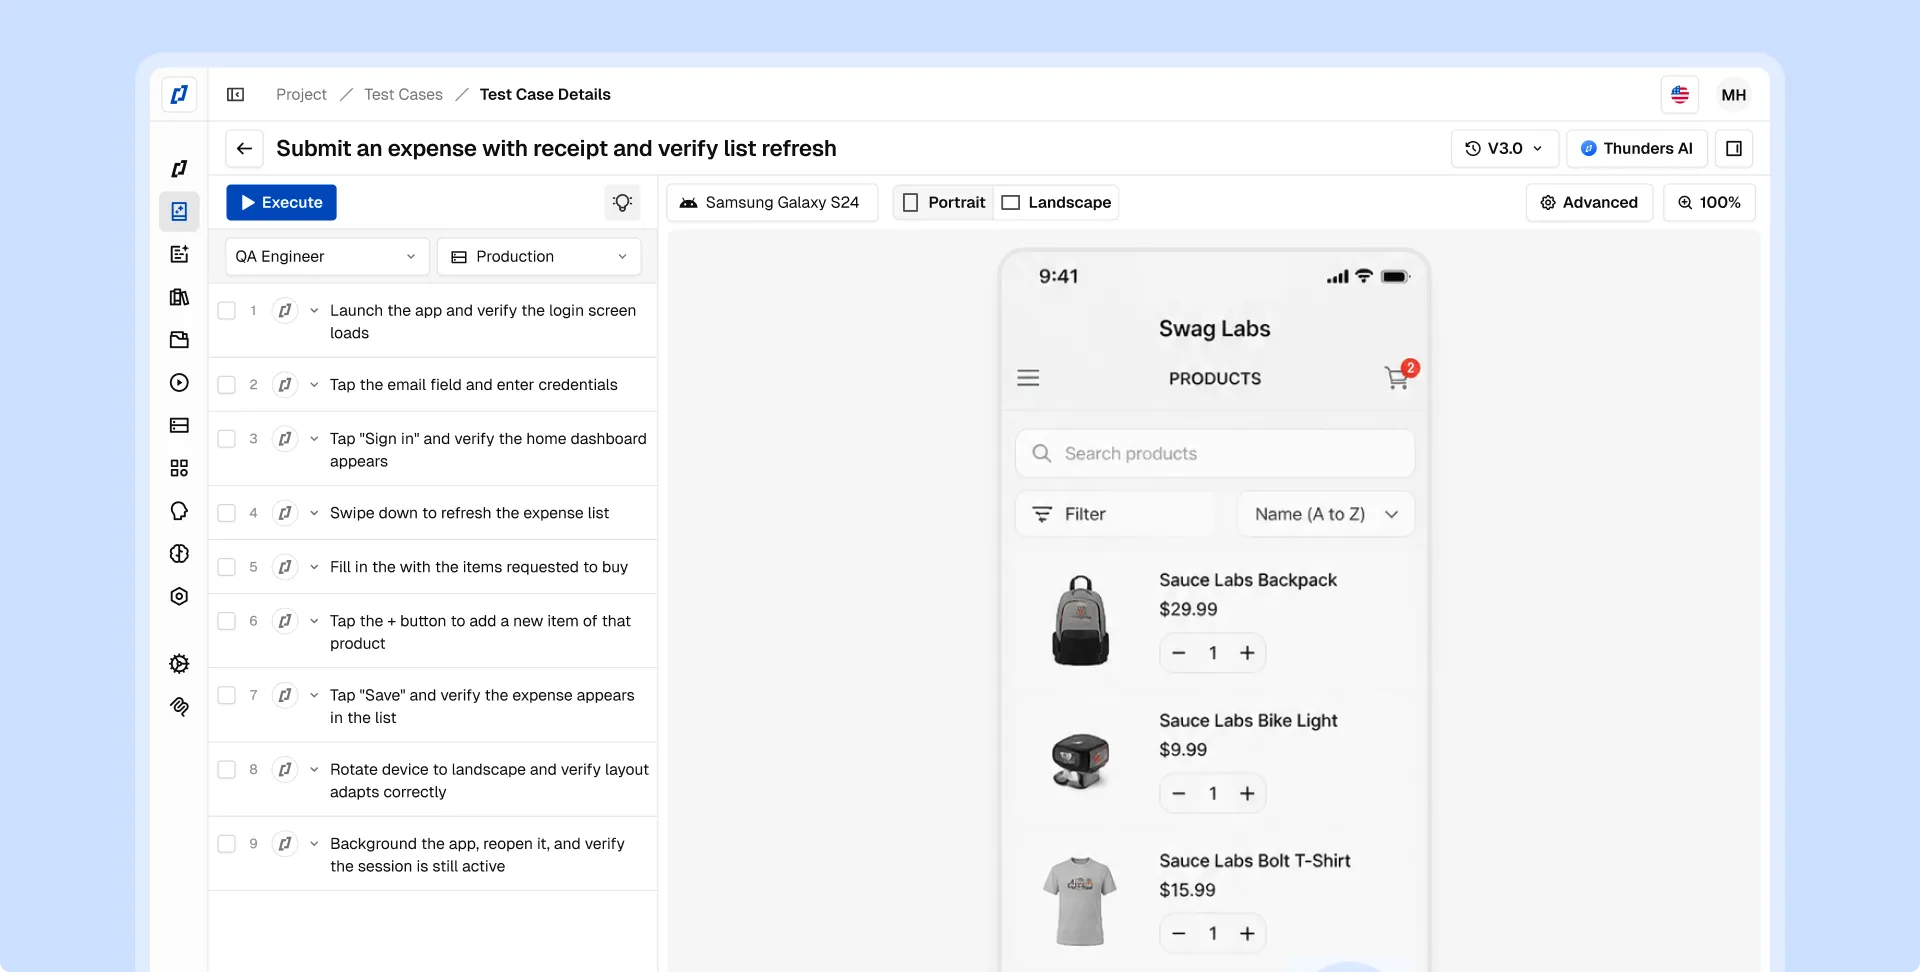
Task: Check the checkbox for step 4
Action: pyautogui.click(x=227, y=513)
